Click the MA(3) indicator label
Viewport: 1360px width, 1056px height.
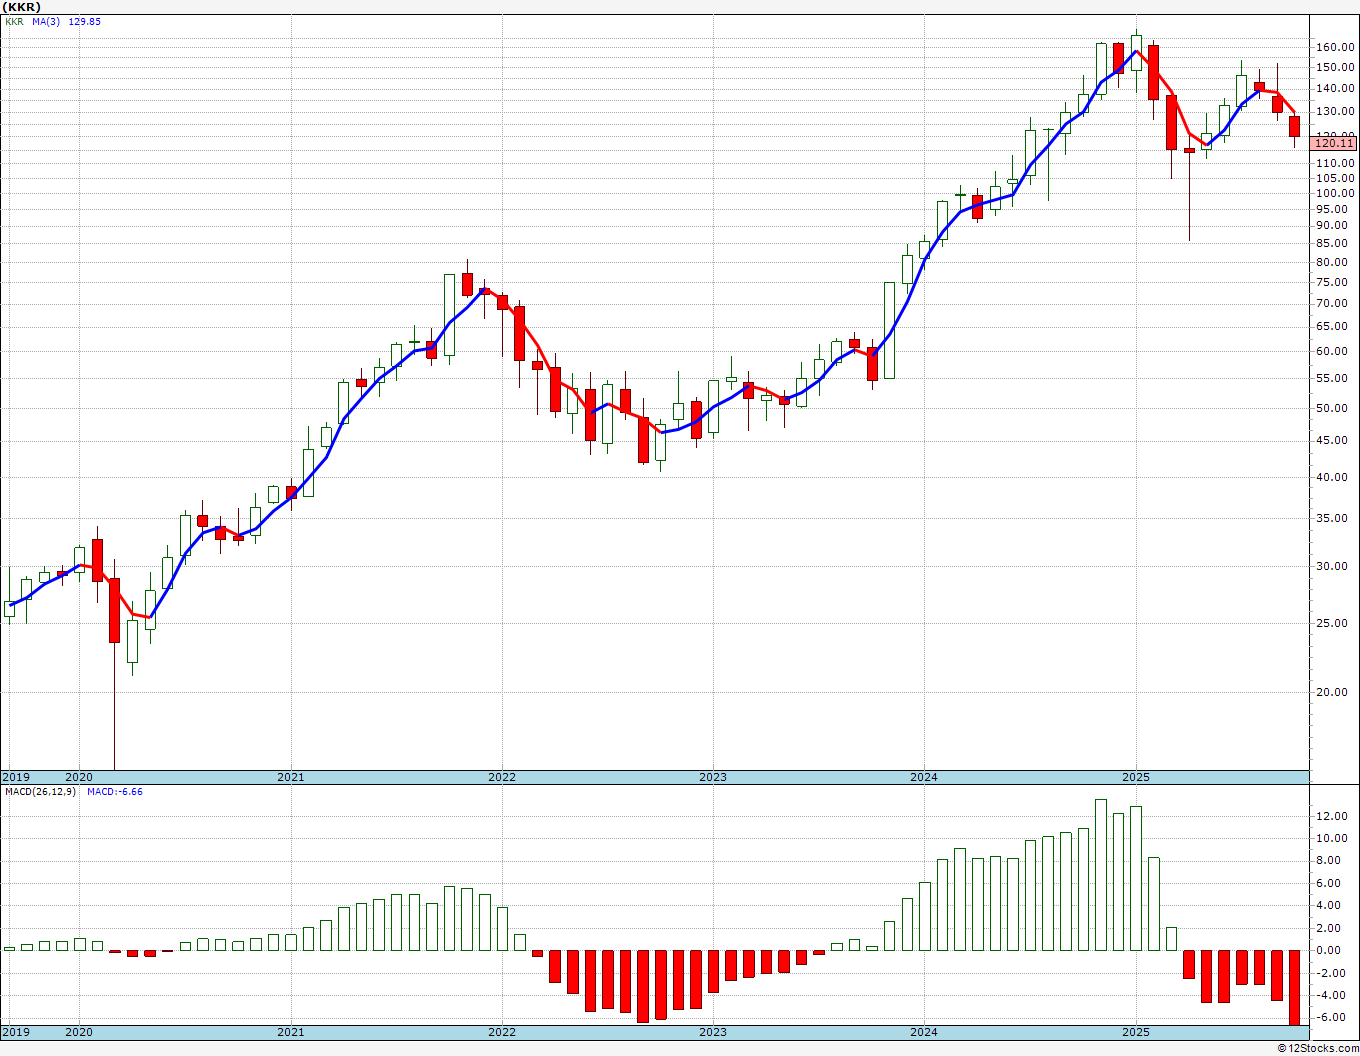(x=45, y=21)
